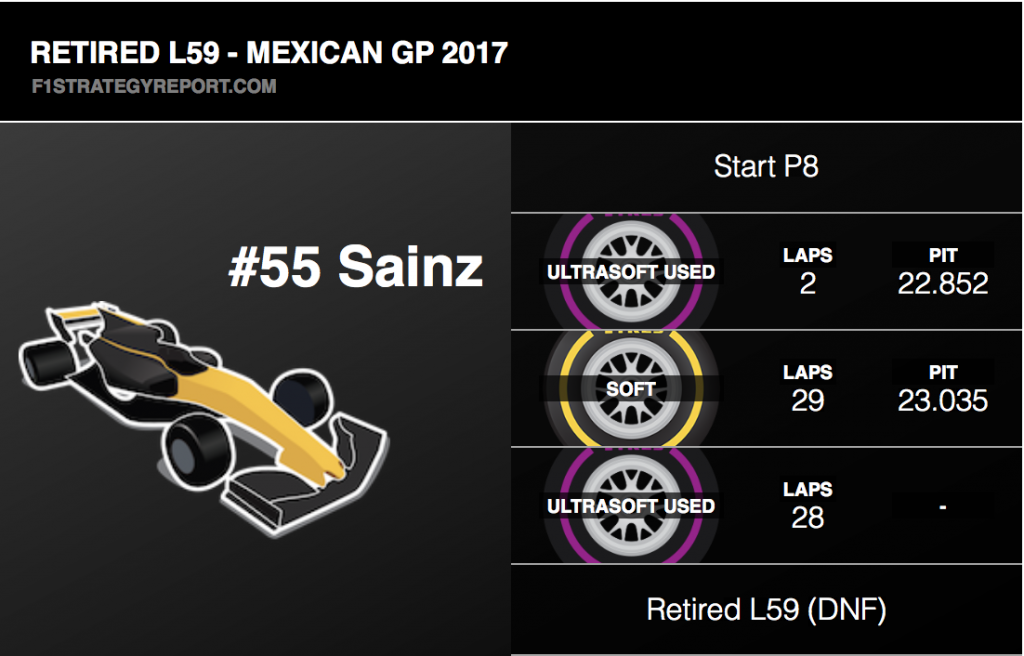Click the first ULTRASOFT USED label
This screenshot has width=1024, height=656.
coord(631,272)
